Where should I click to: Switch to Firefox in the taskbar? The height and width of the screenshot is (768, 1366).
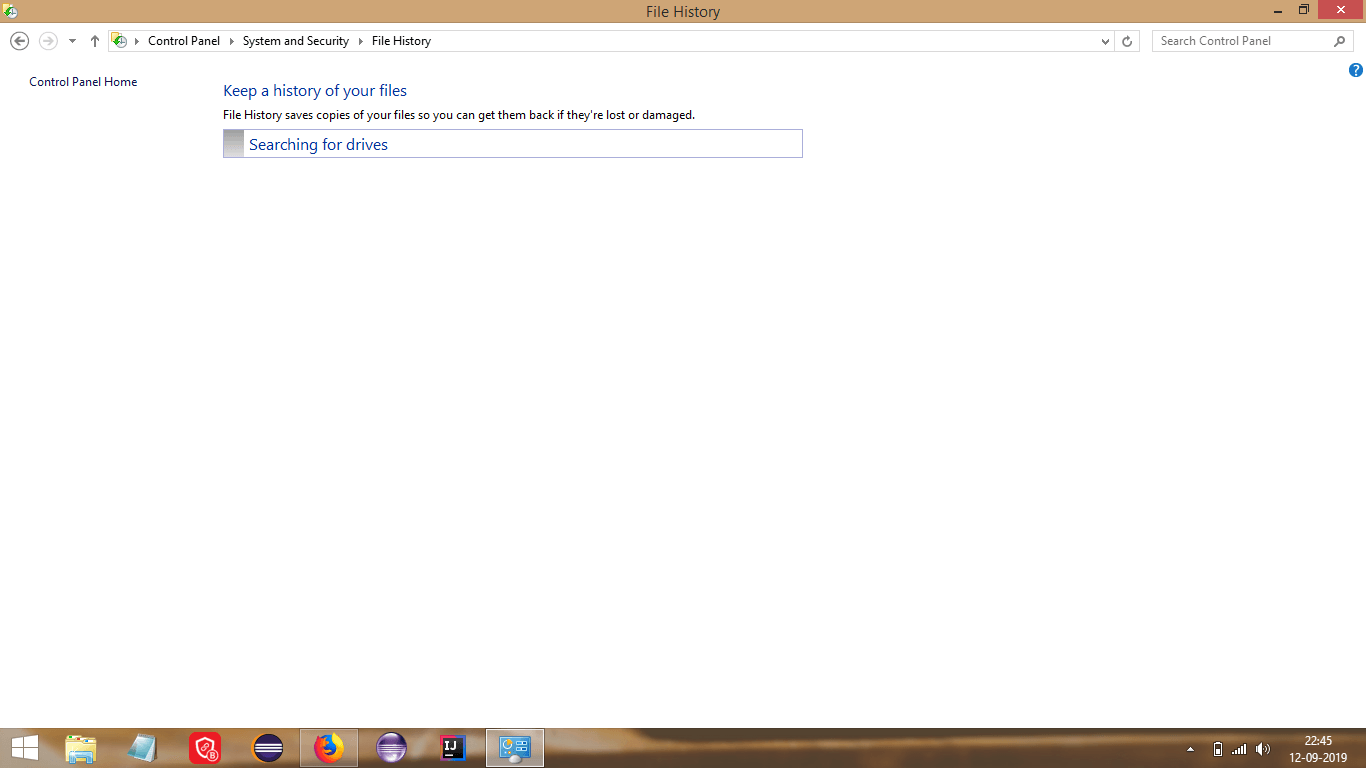point(329,748)
